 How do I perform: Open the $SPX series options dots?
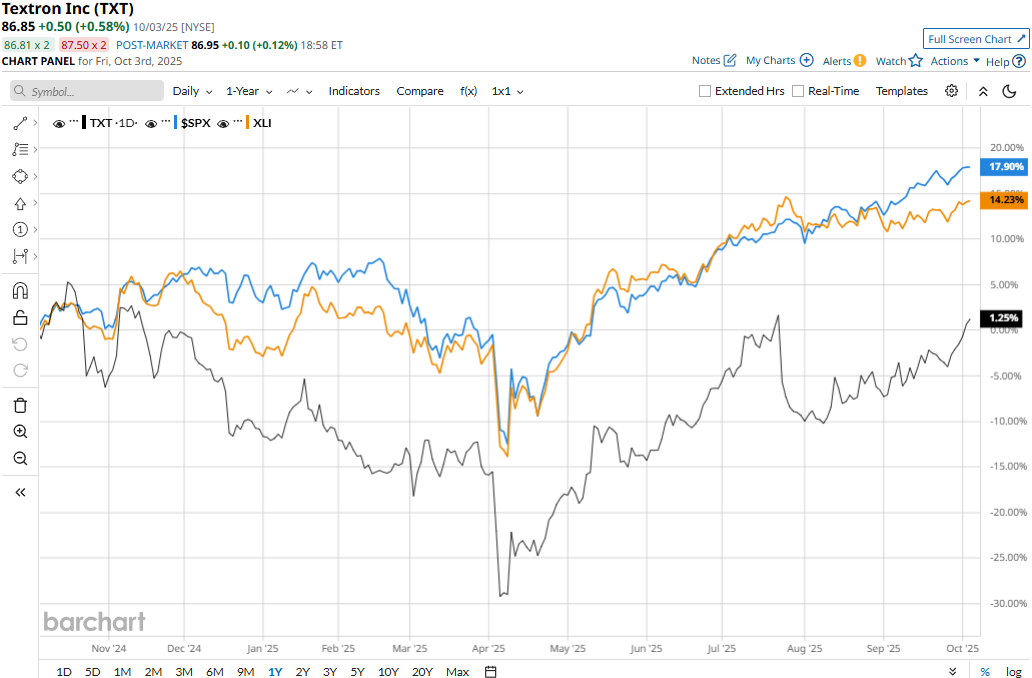[166, 122]
